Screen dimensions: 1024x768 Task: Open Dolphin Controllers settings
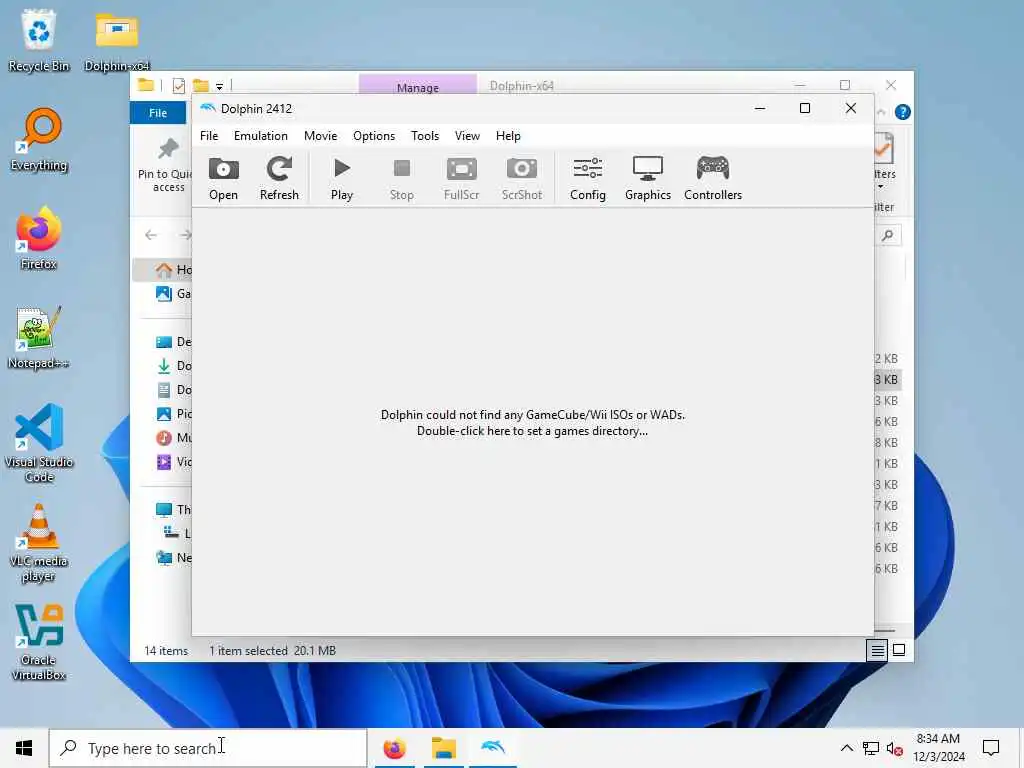pyautogui.click(x=713, y=178)
